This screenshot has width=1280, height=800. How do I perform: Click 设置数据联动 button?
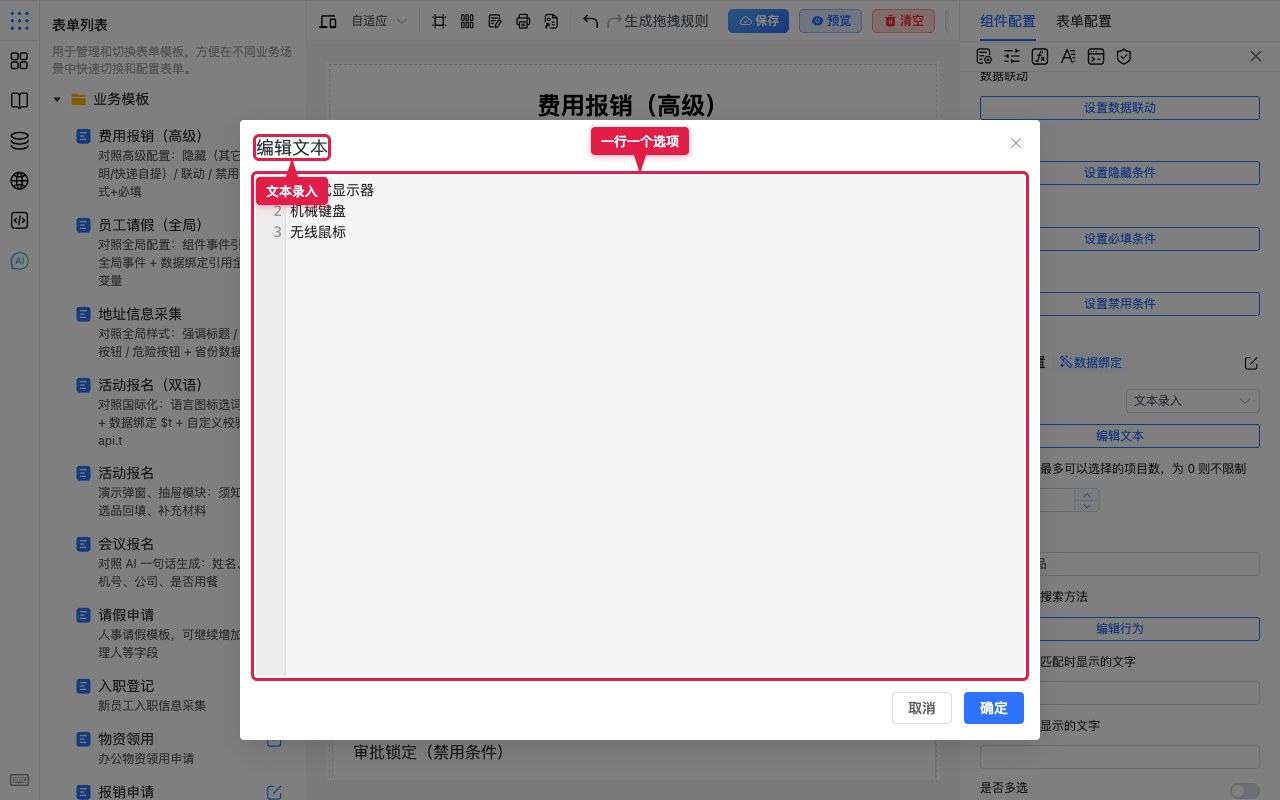pyautogui.click(x=1120, y=108)
